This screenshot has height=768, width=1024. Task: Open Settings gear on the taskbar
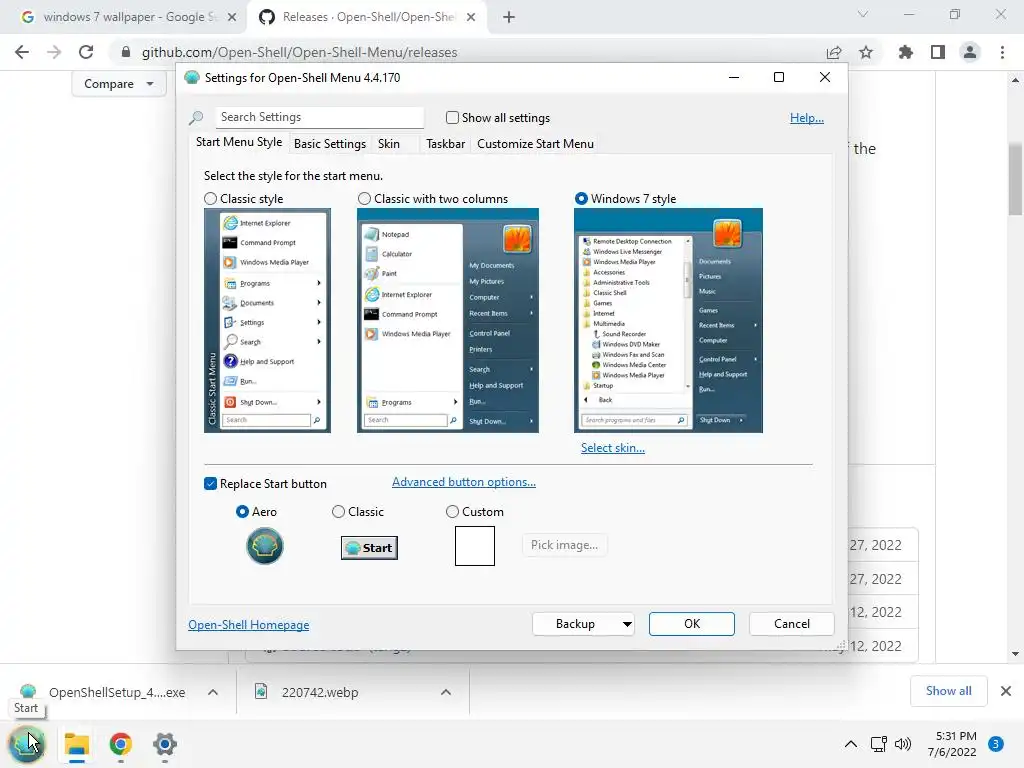(x=165, y=744)
